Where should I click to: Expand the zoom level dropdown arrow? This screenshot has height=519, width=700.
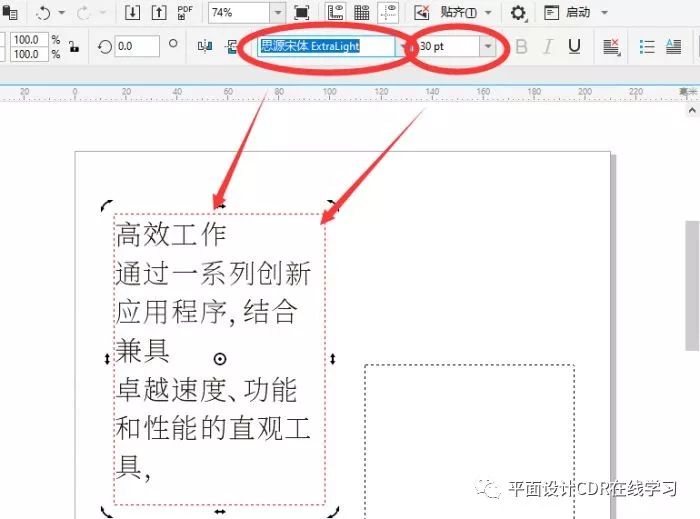click(278, 12)
